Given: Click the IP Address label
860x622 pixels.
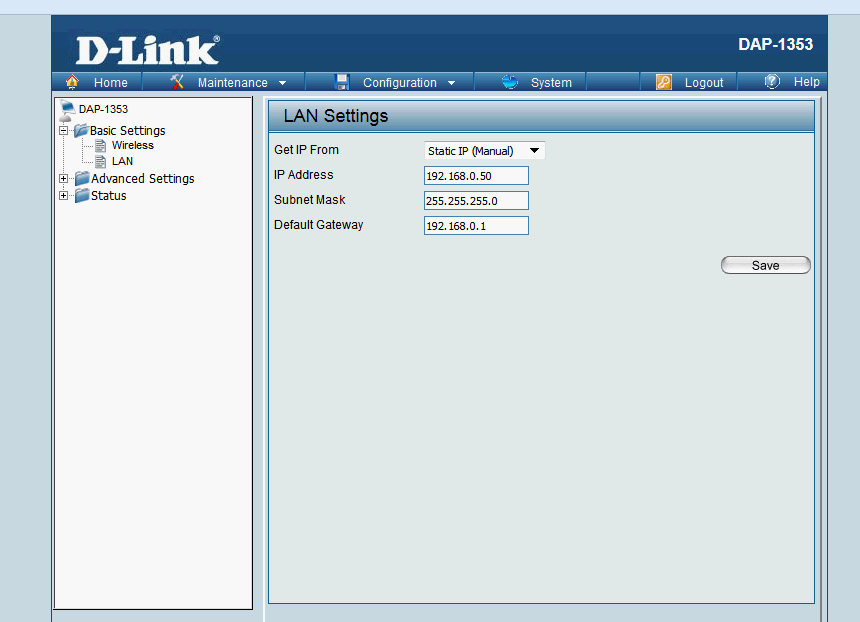Looking at the screenshot, I should 303,175.
